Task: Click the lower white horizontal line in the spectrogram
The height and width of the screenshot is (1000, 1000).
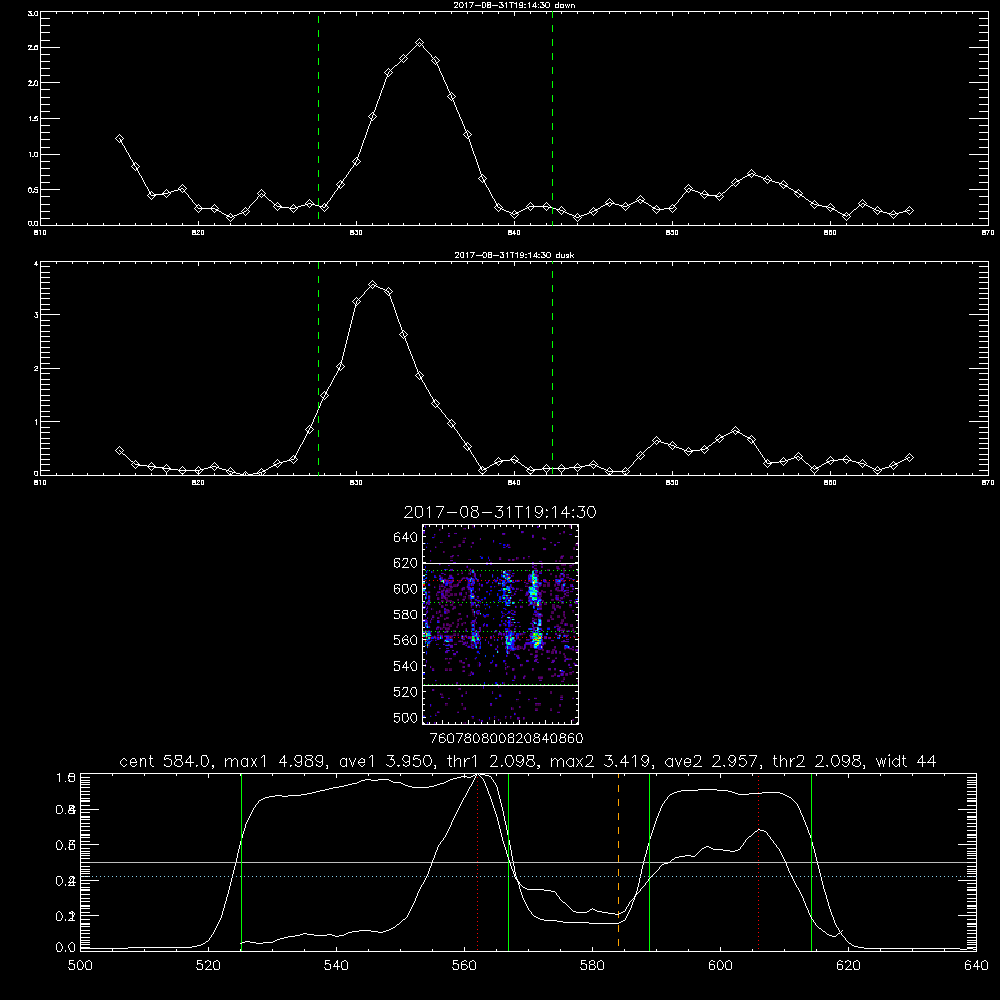Action: pyautogui.click(x=501, y=685)
